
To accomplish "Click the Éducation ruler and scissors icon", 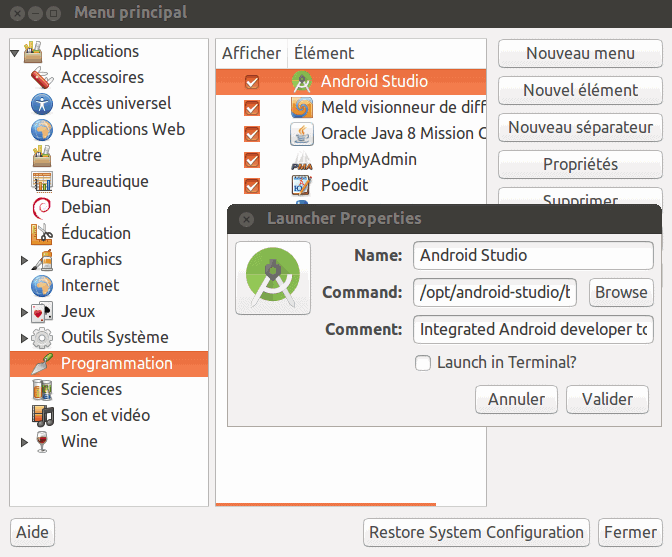I will (42, 234).
